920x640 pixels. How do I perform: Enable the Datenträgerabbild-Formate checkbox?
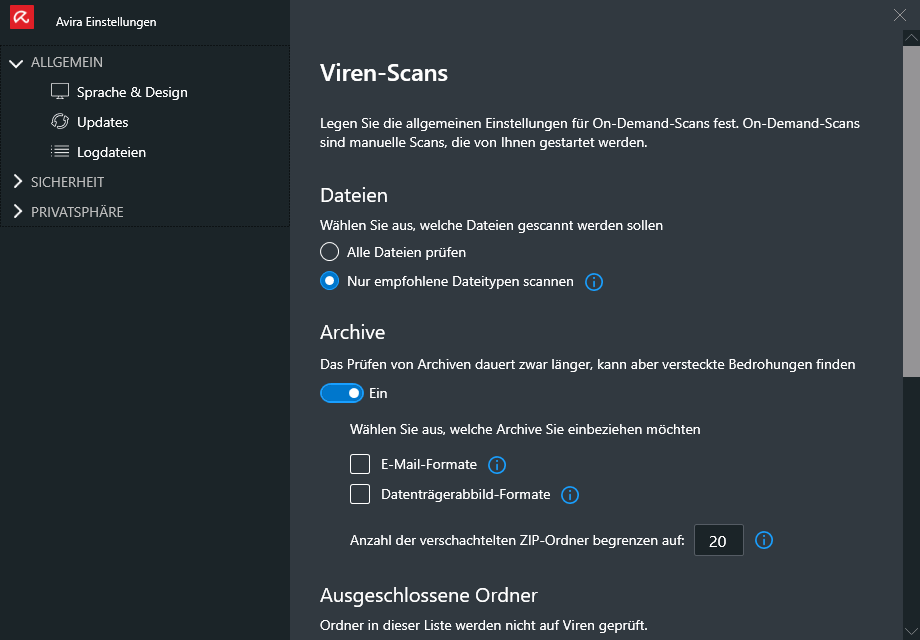(x=360, y=494)
